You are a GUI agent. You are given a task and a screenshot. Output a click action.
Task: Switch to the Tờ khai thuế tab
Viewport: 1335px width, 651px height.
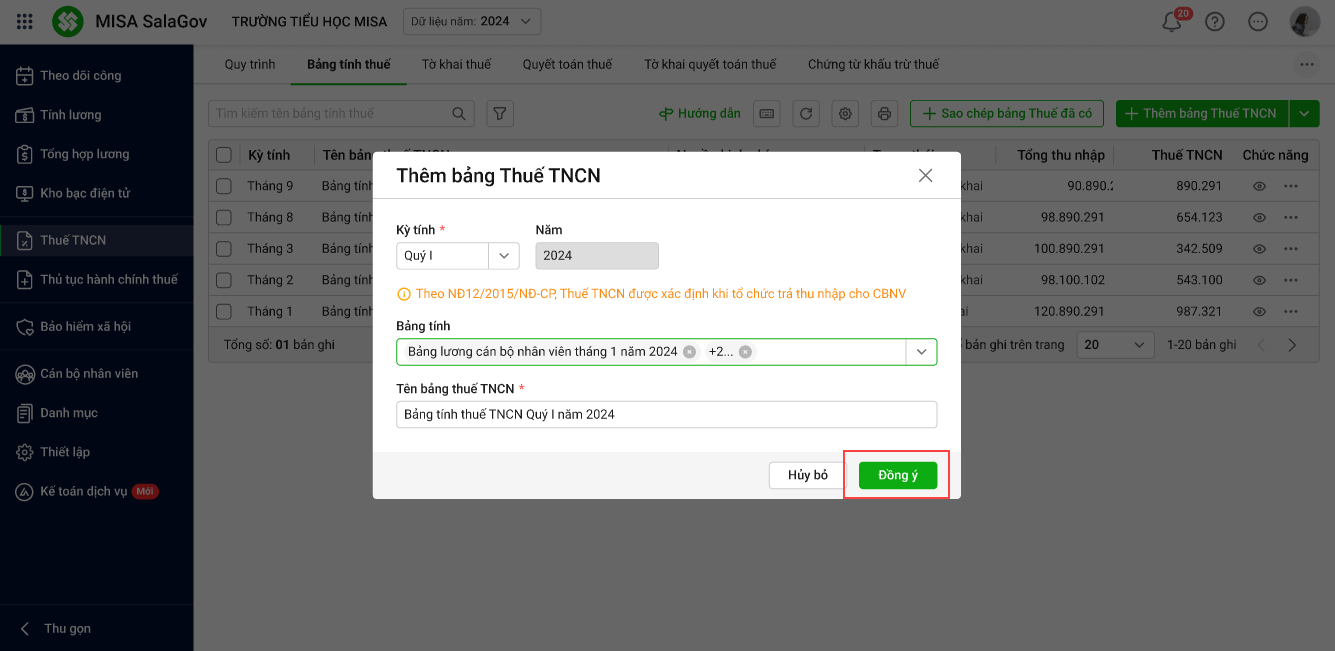tap(456, 65)
